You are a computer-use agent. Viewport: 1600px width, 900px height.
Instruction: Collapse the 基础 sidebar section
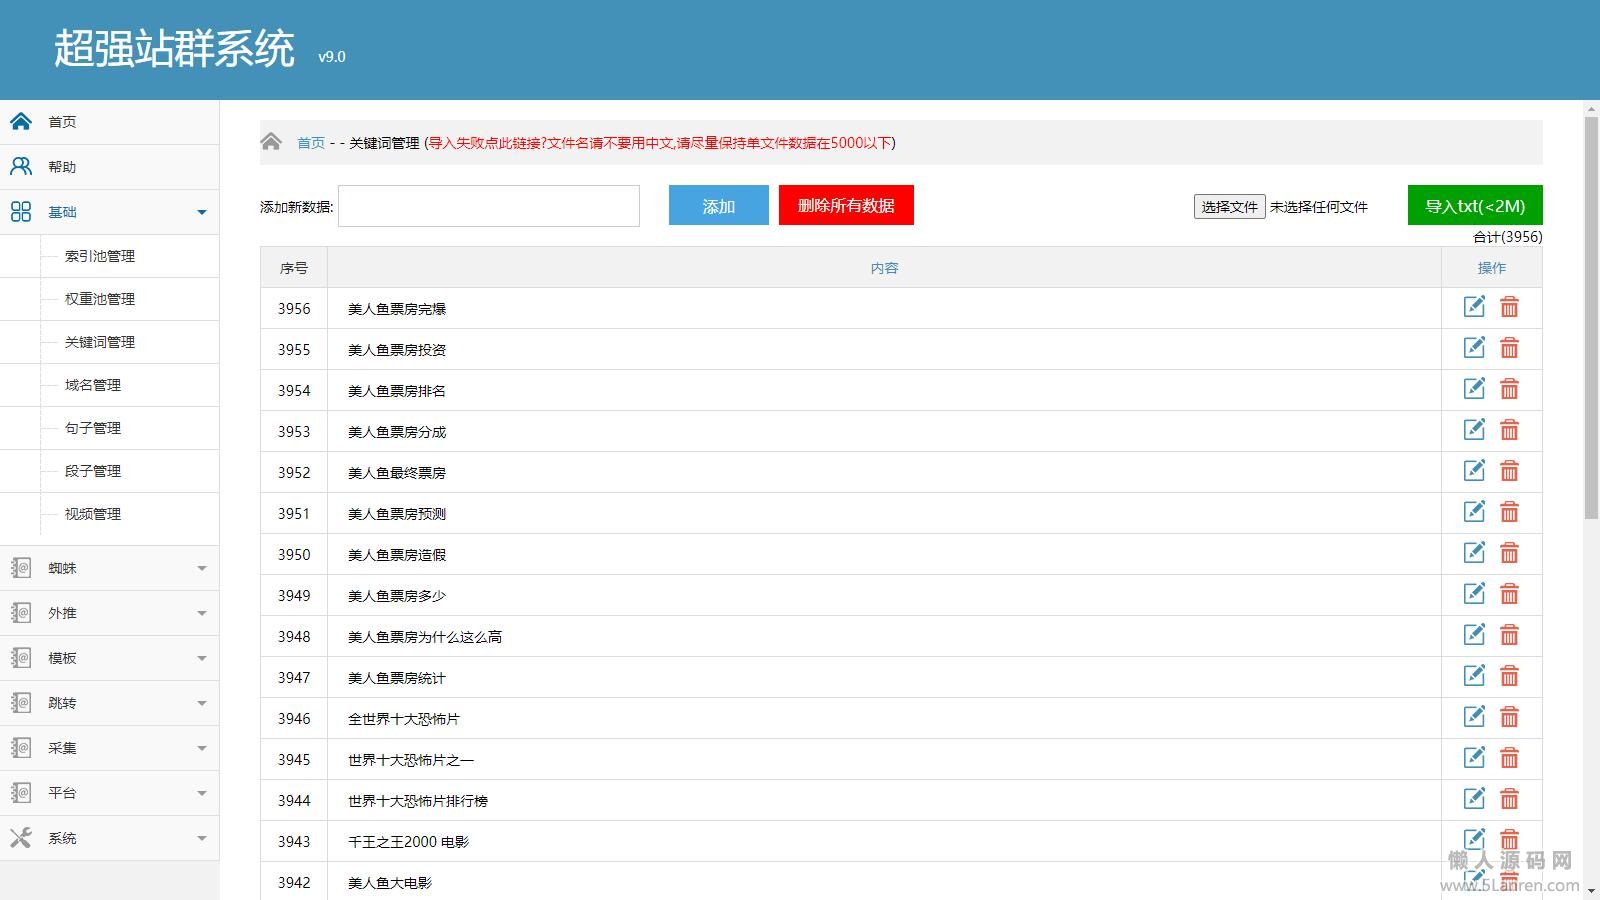pyautogui.click(x=201, y=212)
